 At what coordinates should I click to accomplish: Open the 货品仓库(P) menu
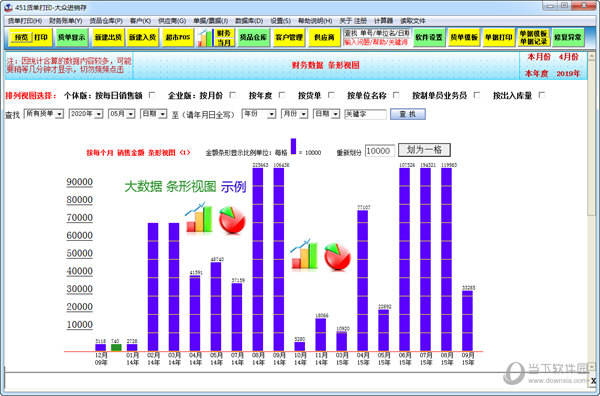click(106, 21)
